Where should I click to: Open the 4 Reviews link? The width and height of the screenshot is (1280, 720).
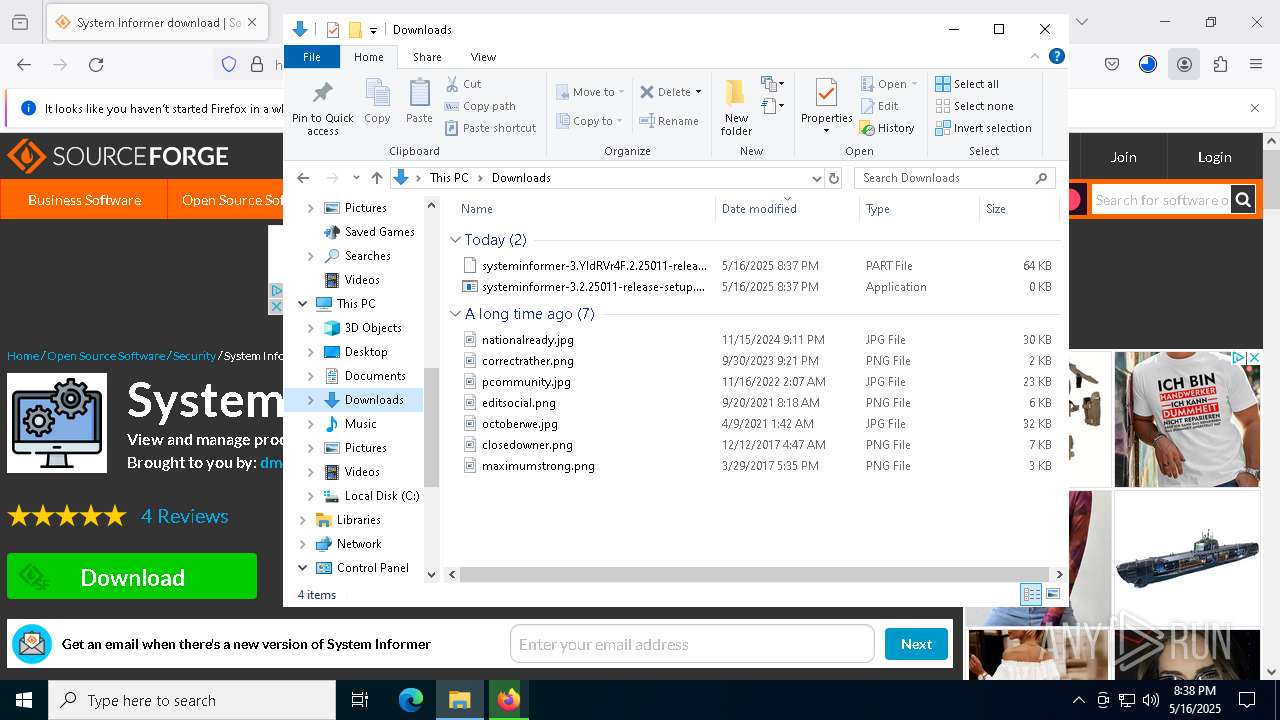tap(184, 516)
